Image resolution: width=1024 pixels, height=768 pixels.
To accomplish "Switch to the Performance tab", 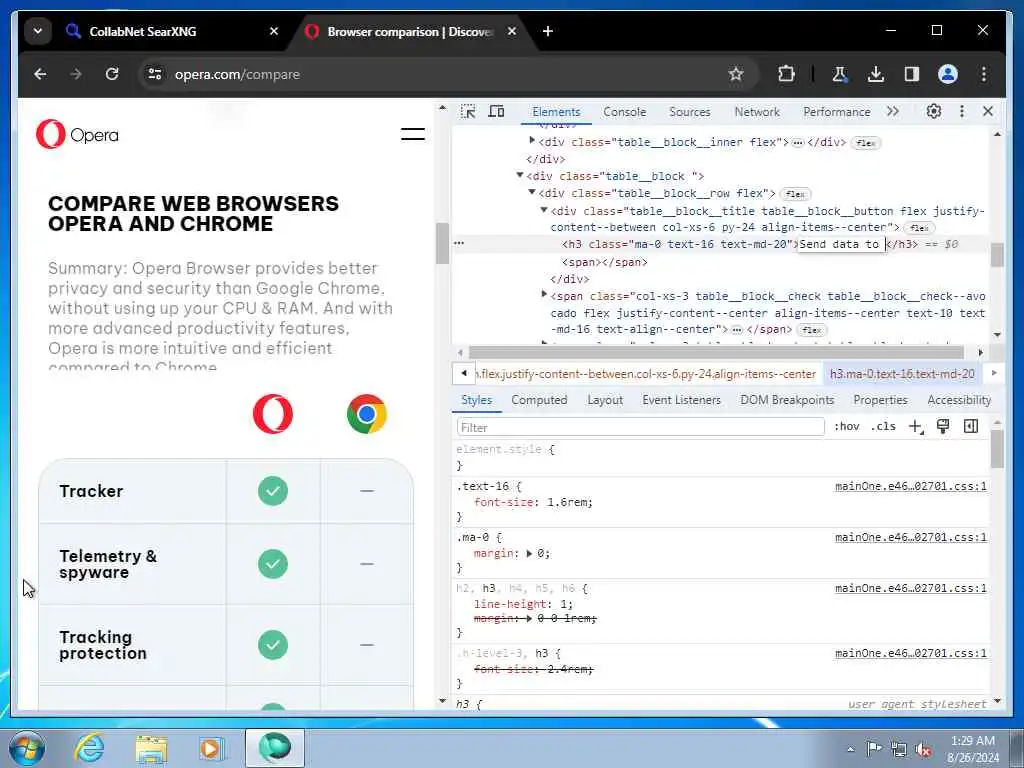I will point(837,112).
